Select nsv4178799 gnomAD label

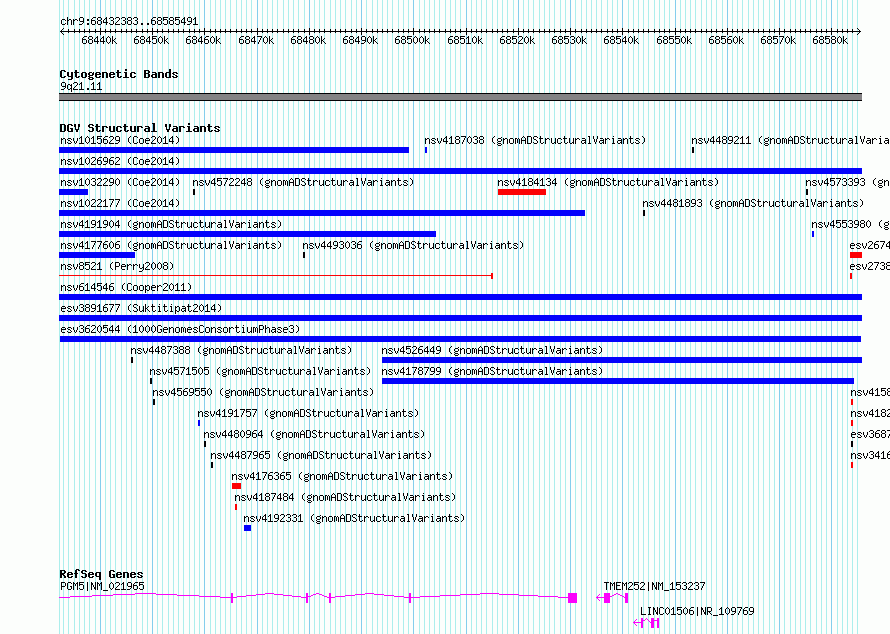click(x=492, y=371)
